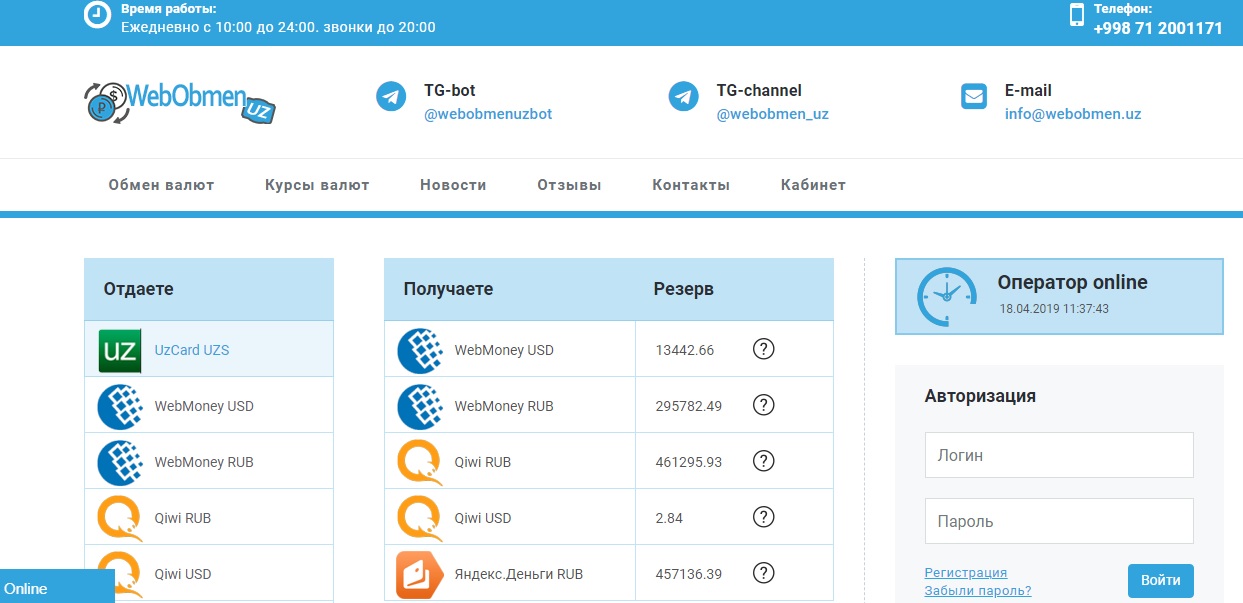Focus the Логин input field
Viewport: 1243px width, 603px height.
(1058, 455)
